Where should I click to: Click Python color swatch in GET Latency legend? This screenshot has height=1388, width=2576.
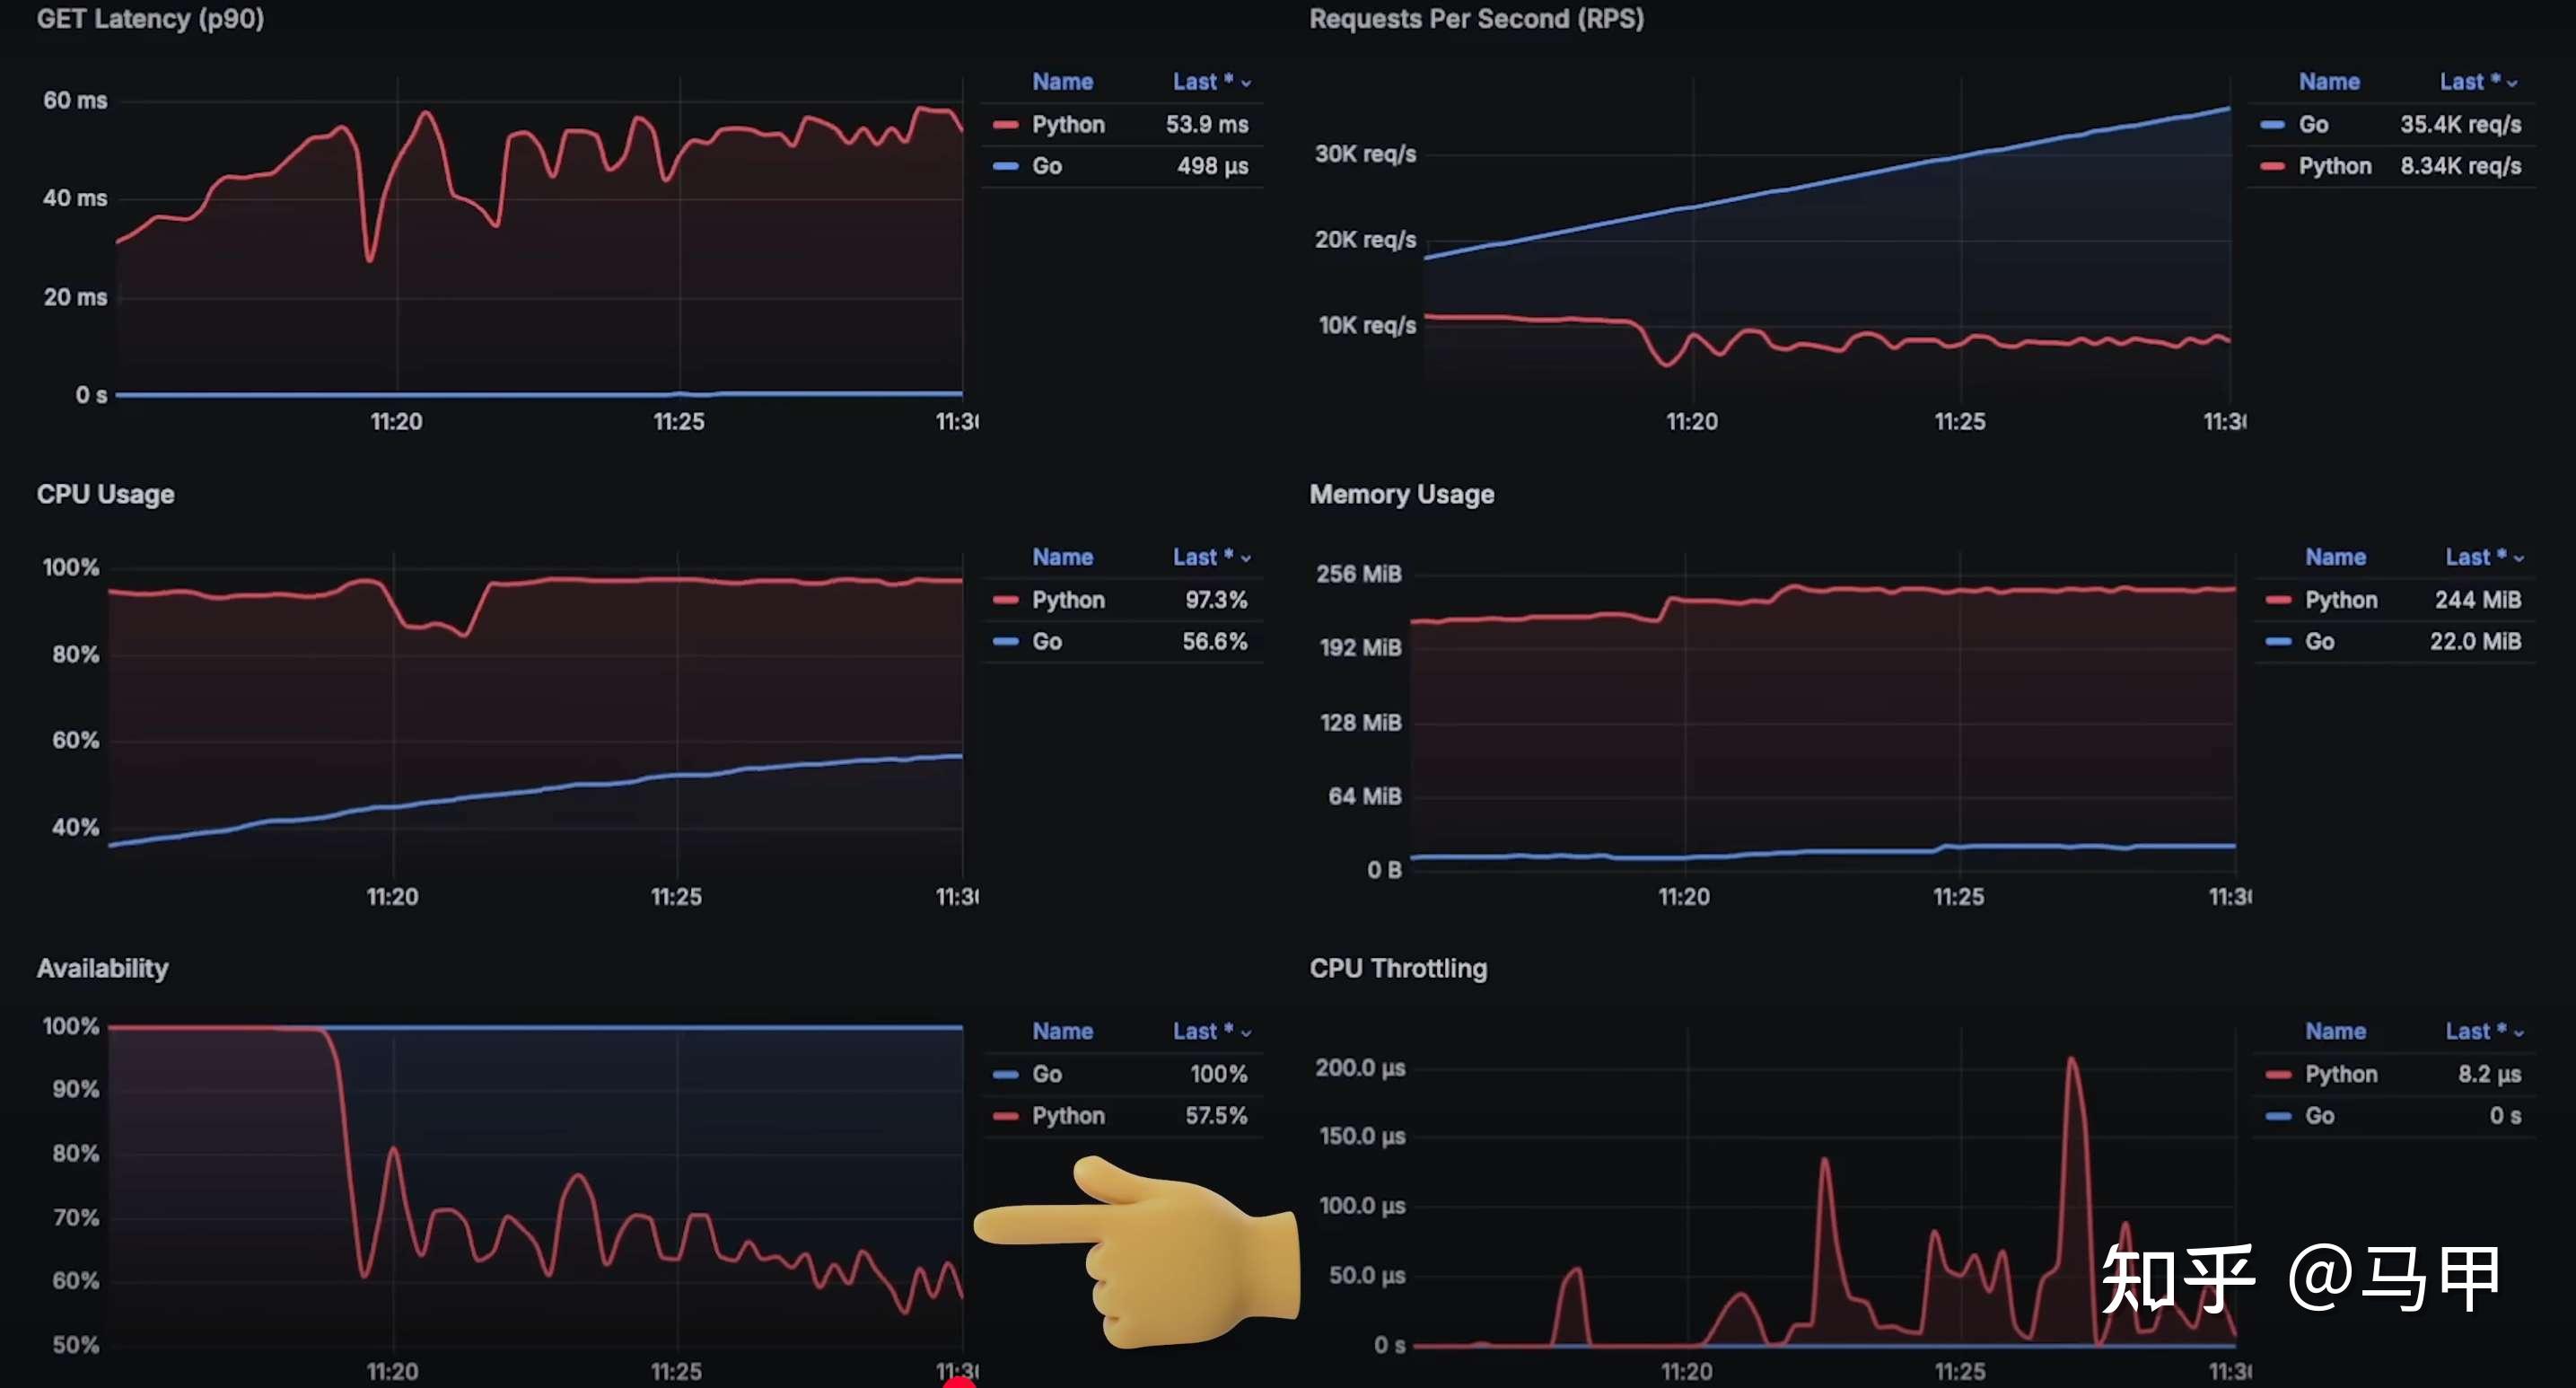point(1005,125)
